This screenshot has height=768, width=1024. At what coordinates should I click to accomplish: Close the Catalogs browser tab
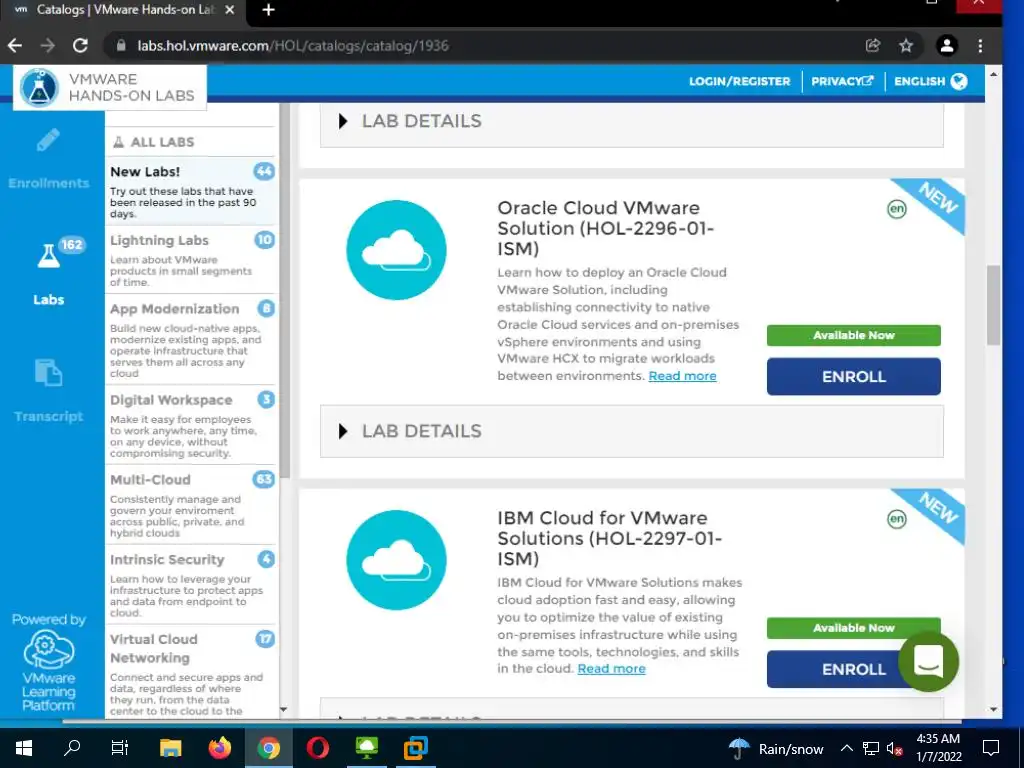(x=229, y=10)
